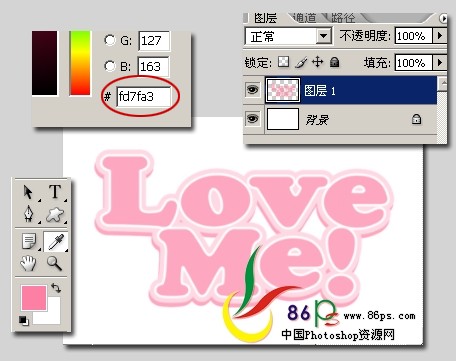
Task: Hide 图层 1 layer visibility eye
Action: click(x=253, y=89)
